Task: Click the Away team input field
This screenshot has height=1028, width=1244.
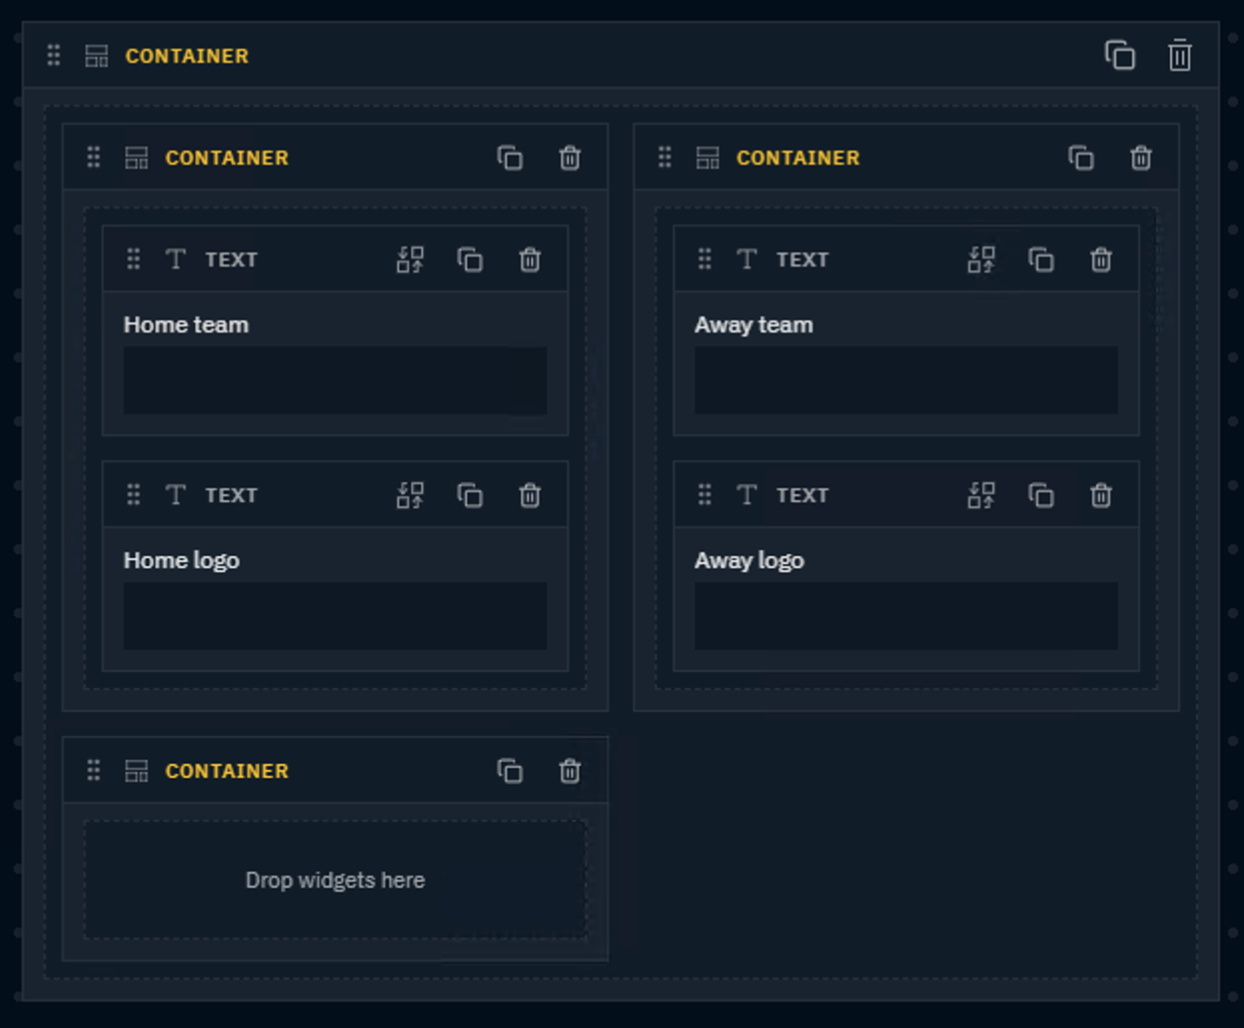Action: pyautogui.click(x=906, y=380)
